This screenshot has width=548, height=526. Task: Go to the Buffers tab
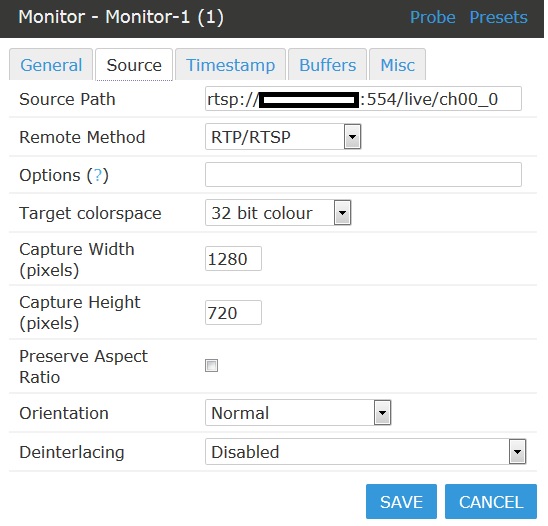point(327,65)
